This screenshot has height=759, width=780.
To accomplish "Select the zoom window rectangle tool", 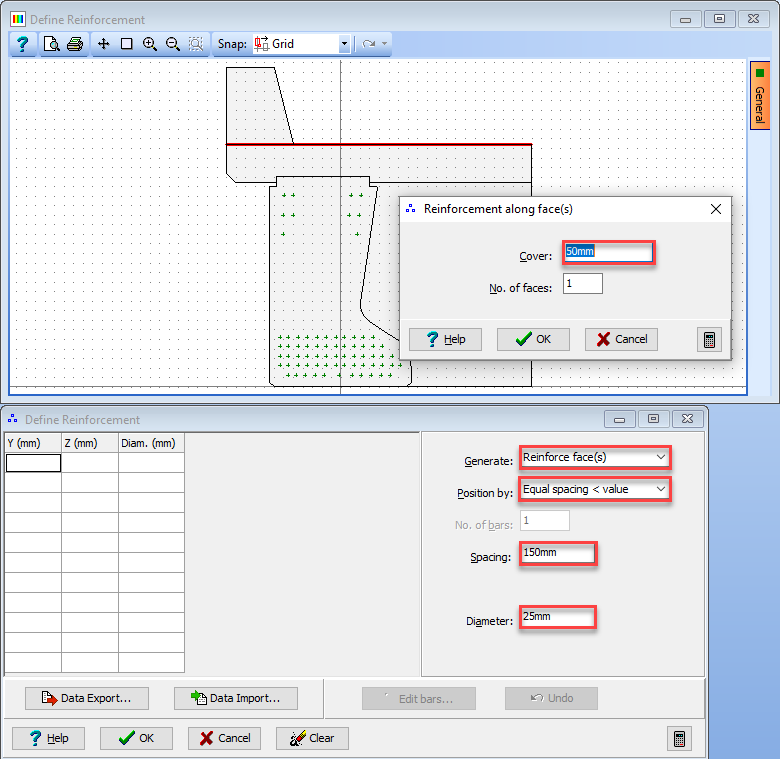I will pos(127,44).
